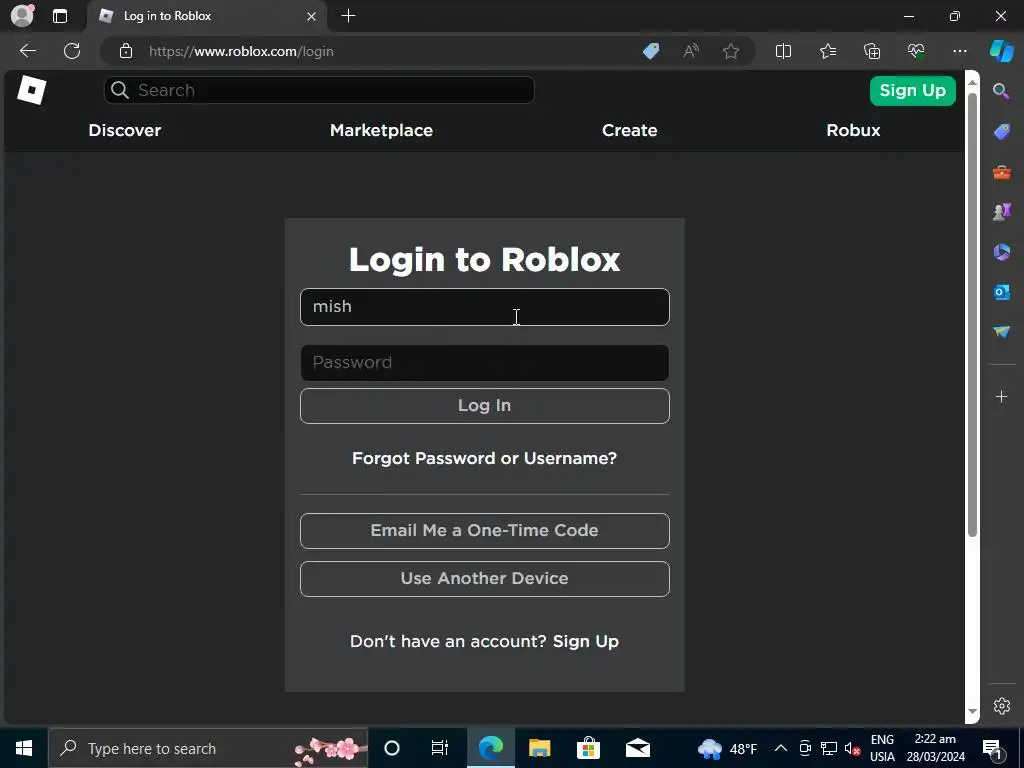Focus the Password field
The image size is (1024, 768).
[485, 362]
